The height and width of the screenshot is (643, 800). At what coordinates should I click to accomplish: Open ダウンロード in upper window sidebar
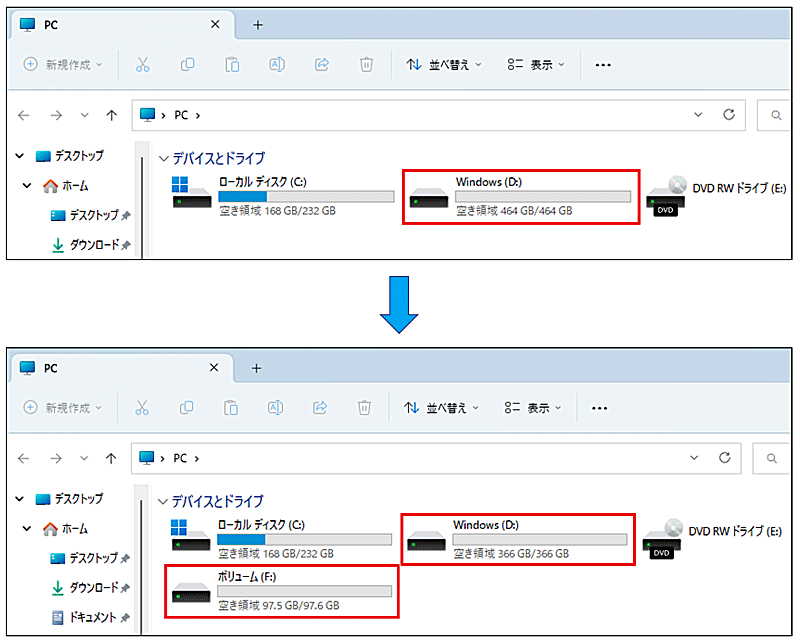point(90,245)
